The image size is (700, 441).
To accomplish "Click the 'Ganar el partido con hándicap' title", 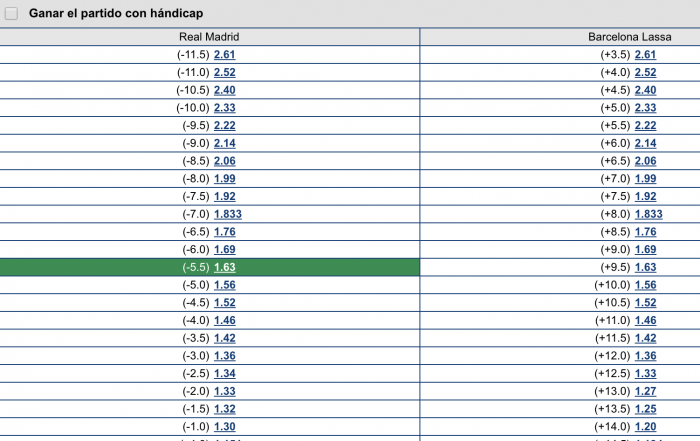I will [116, 13].
